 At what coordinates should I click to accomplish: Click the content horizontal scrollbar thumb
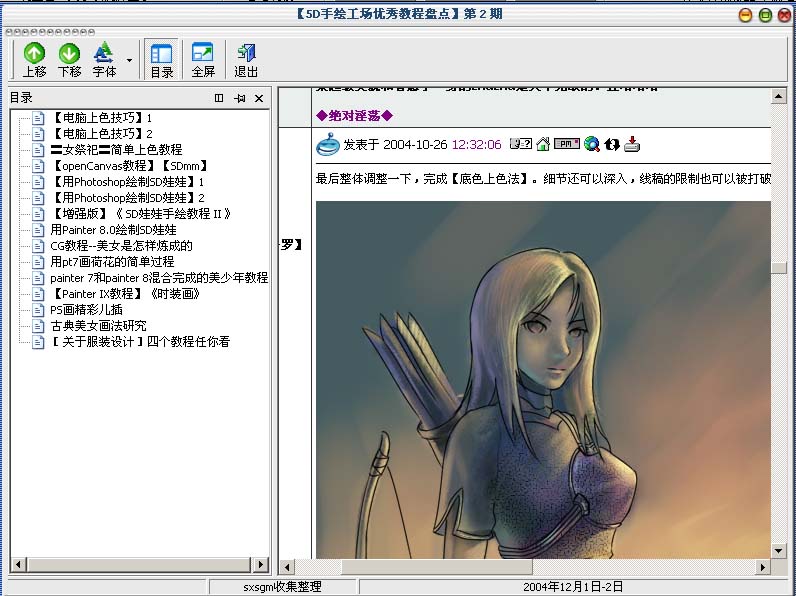coord(437,567)
